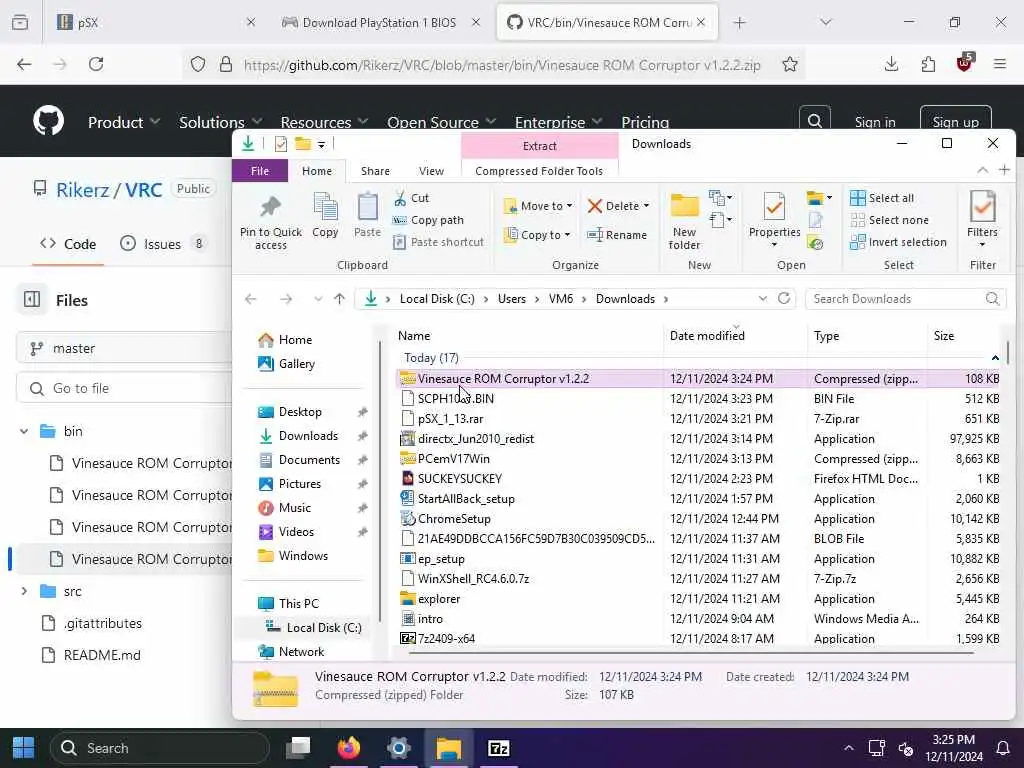Click the Pricing link
Image resolution: width=1024 pixels, height=768 pixels.
coord(645,122)
